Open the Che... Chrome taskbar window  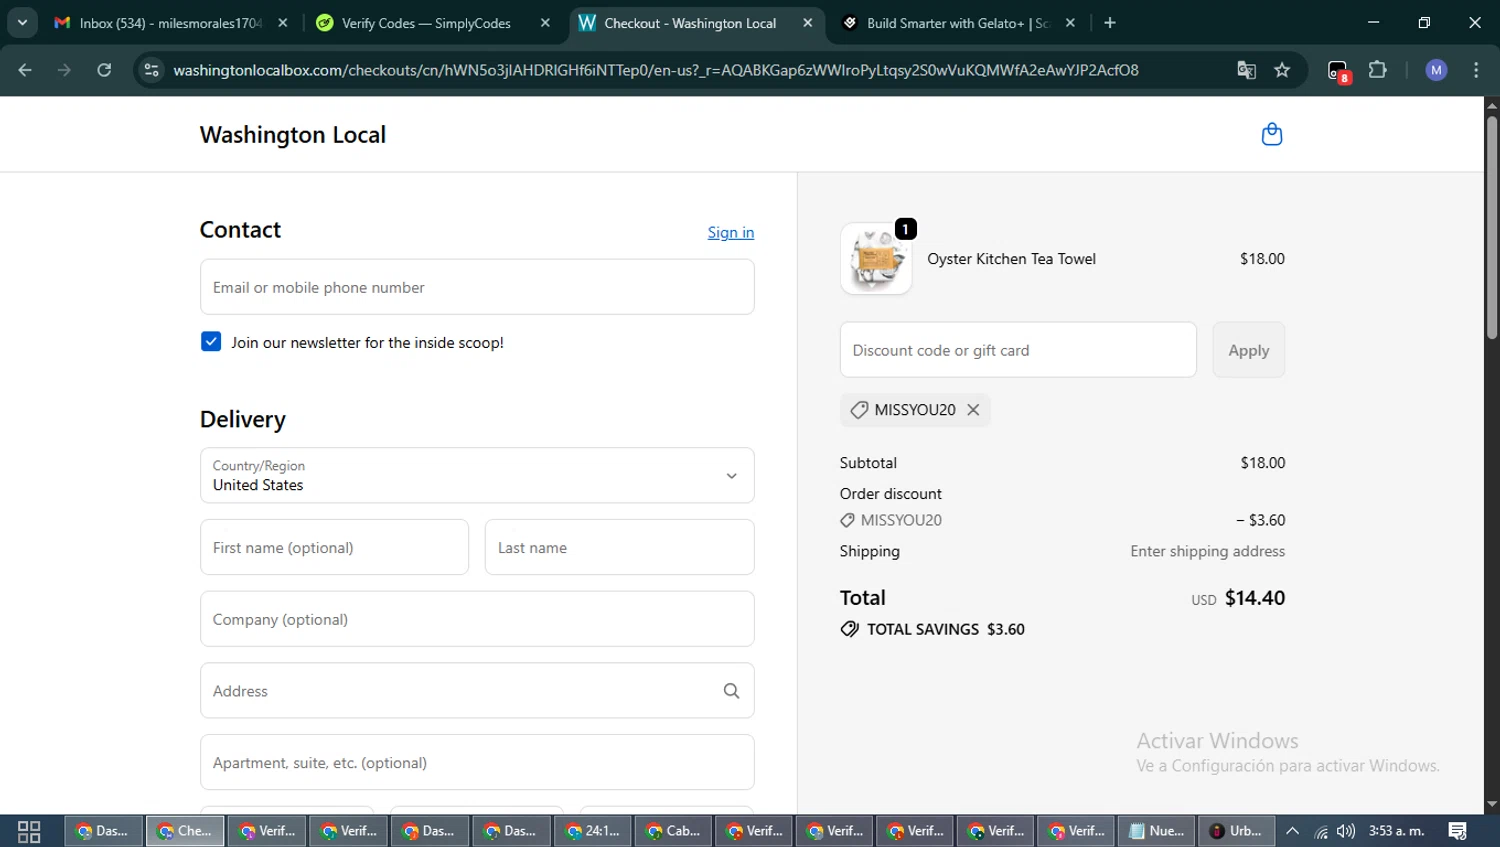tap(185, 831)
